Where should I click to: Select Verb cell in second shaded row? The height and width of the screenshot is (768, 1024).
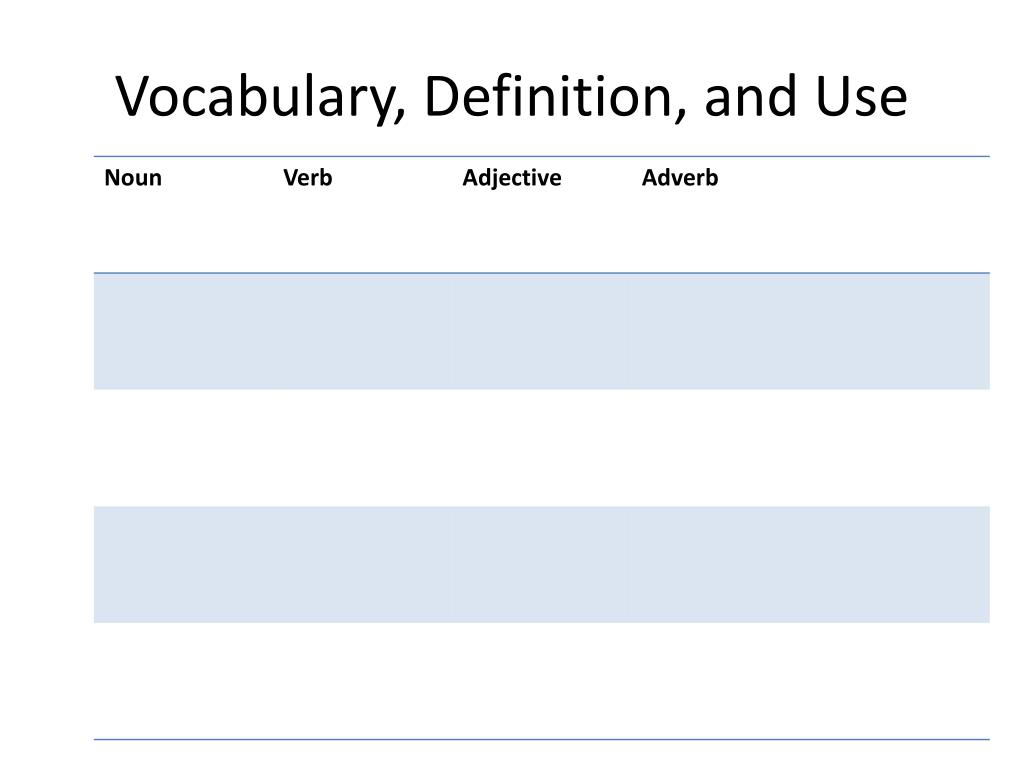tap(362, 564)
